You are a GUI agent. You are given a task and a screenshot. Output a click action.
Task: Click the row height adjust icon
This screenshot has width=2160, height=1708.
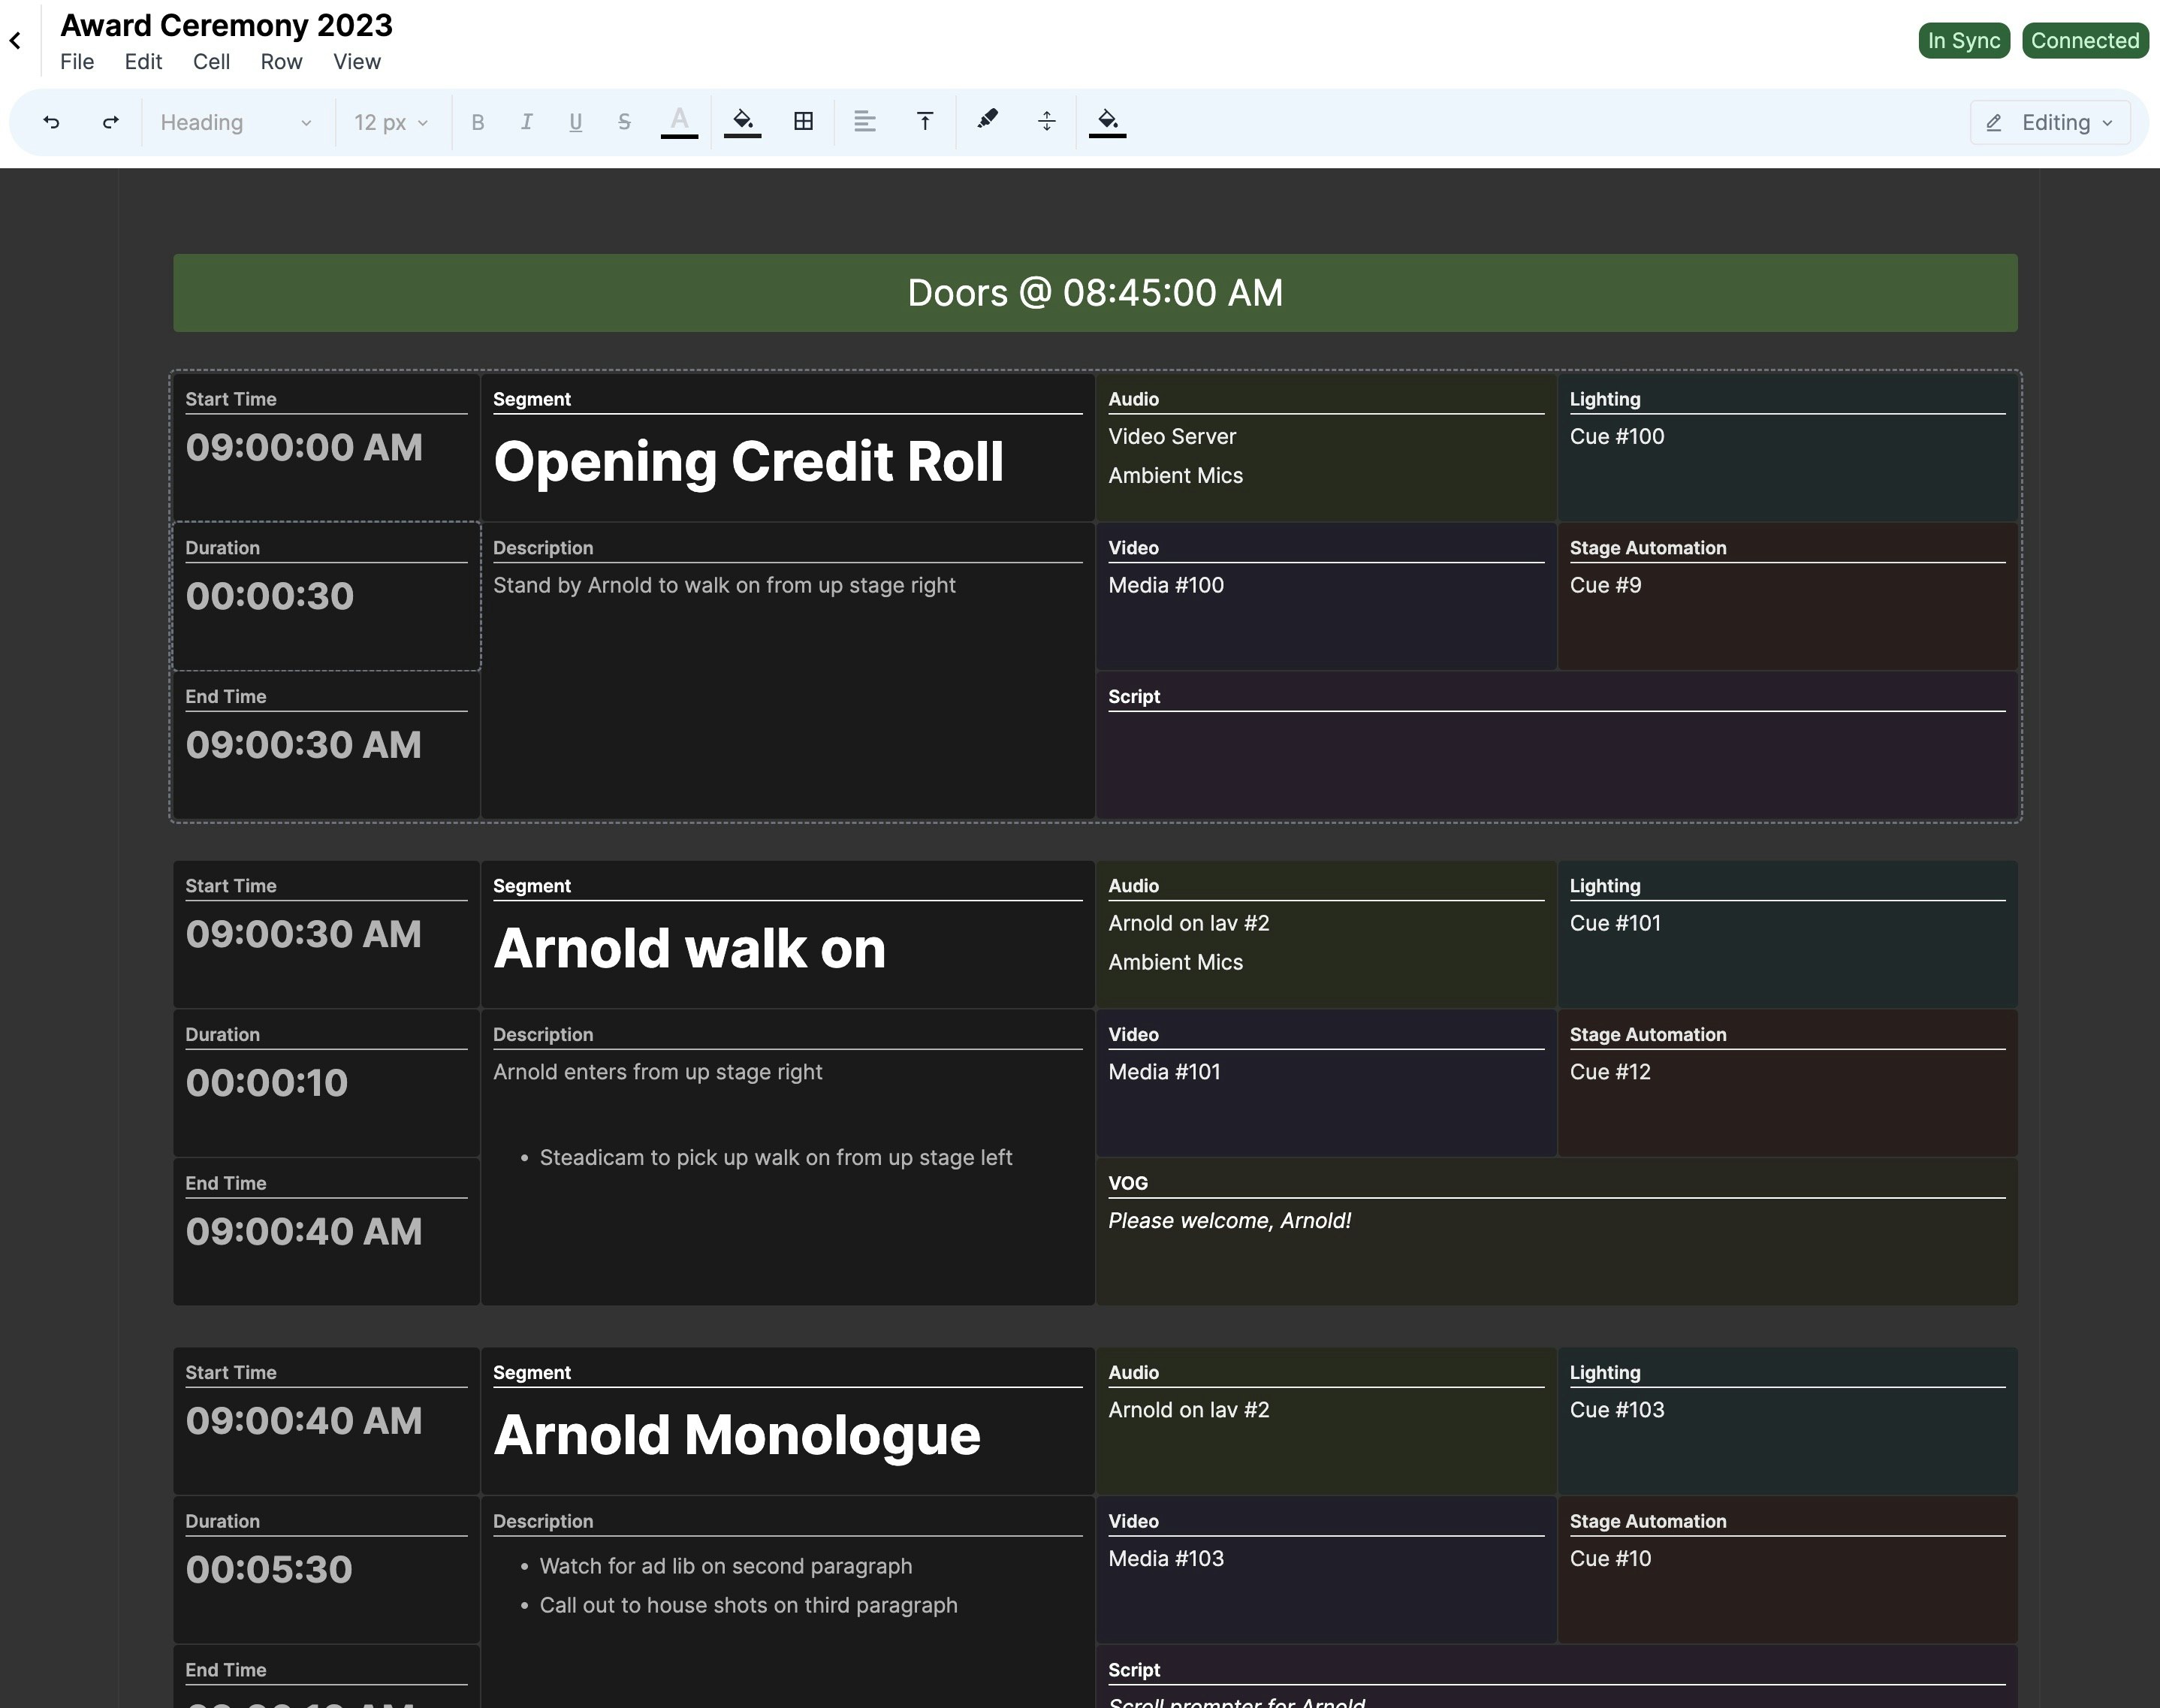1046,121
